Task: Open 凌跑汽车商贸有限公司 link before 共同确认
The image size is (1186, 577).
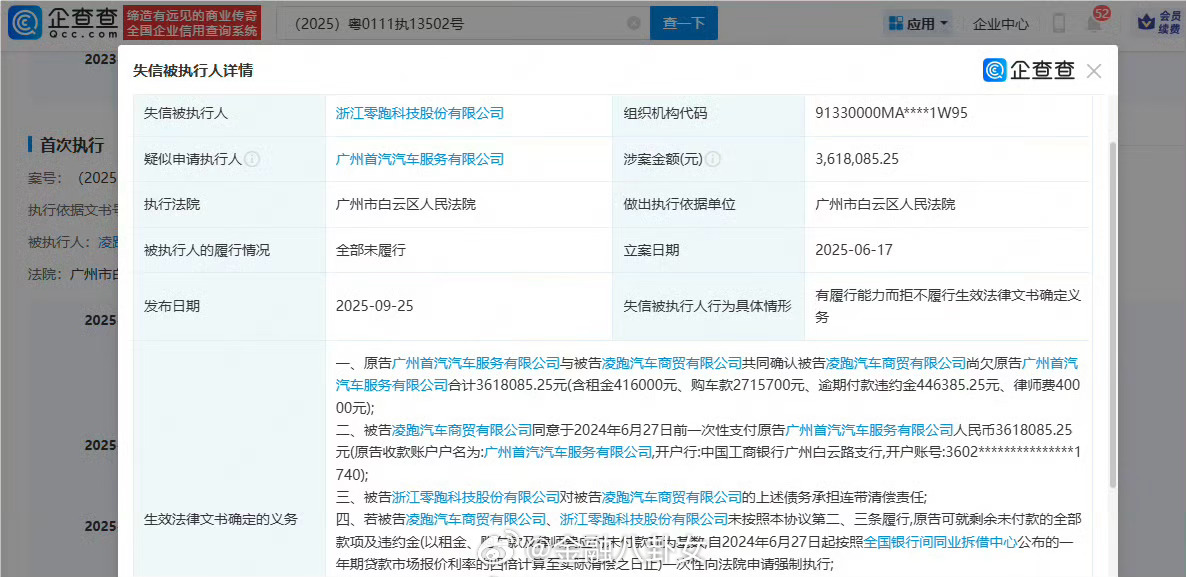Action: coord(672,363)
